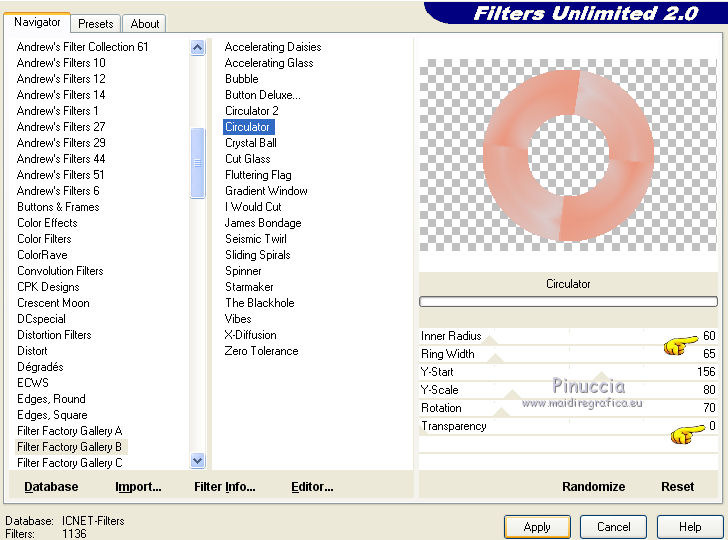Select DCspecial category

coord(41,319)
